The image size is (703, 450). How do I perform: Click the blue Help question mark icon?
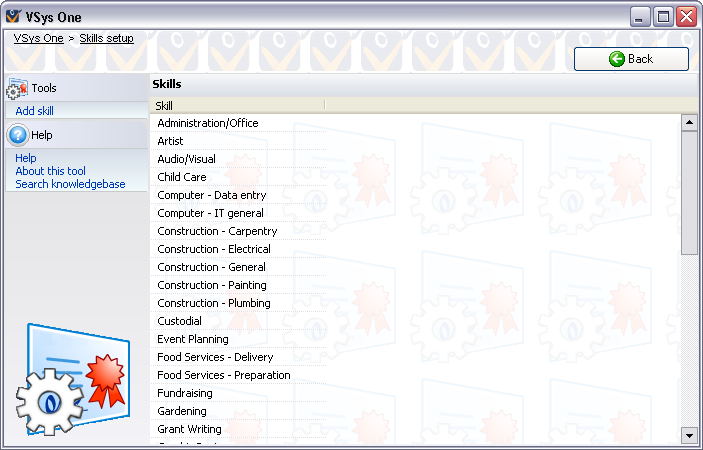(18, 135)
